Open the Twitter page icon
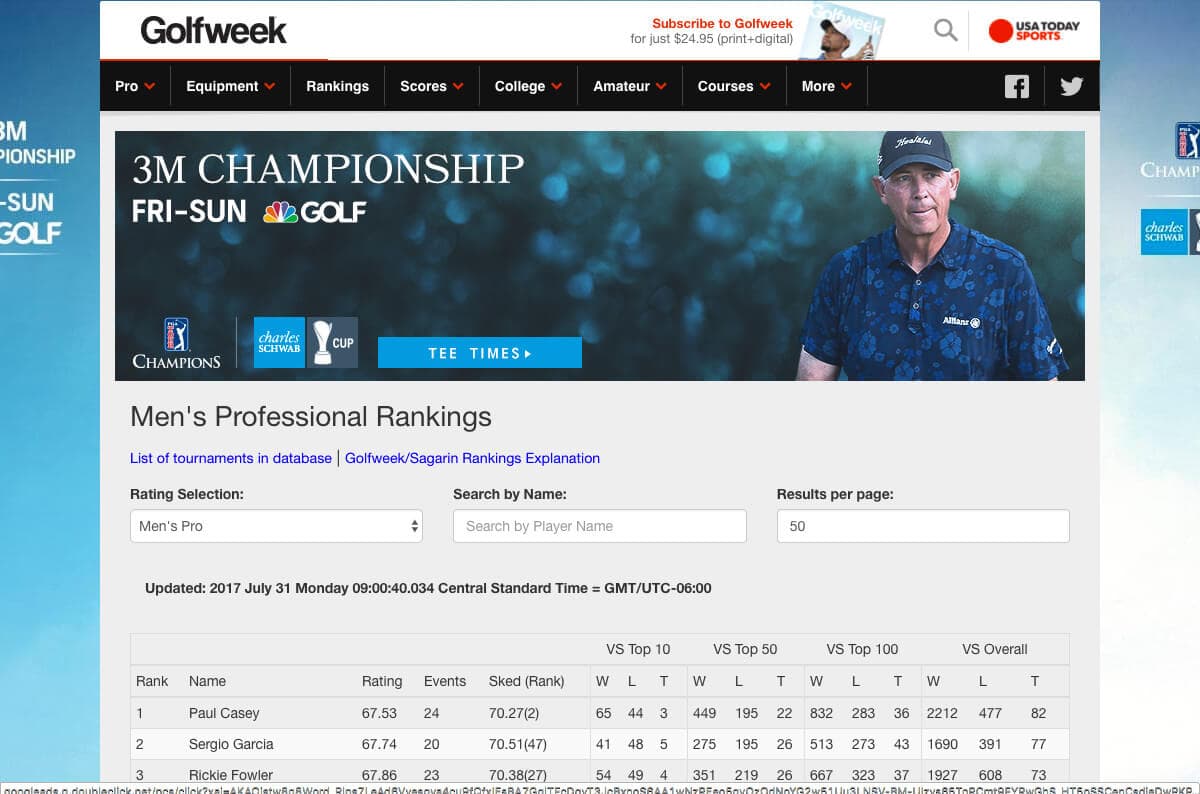Viewport: 1200px width, 794px height. click(1072, 86)
